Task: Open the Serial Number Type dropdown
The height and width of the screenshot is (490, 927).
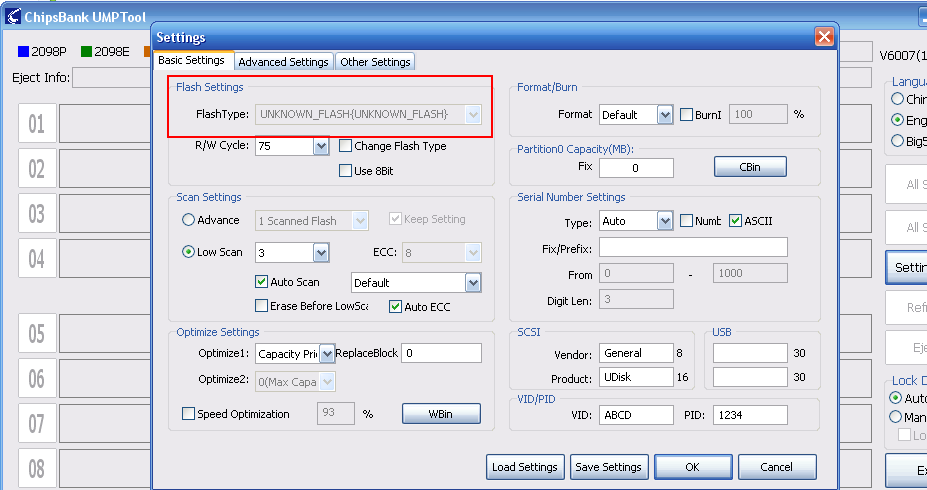Action: click(x=665, y=221)
